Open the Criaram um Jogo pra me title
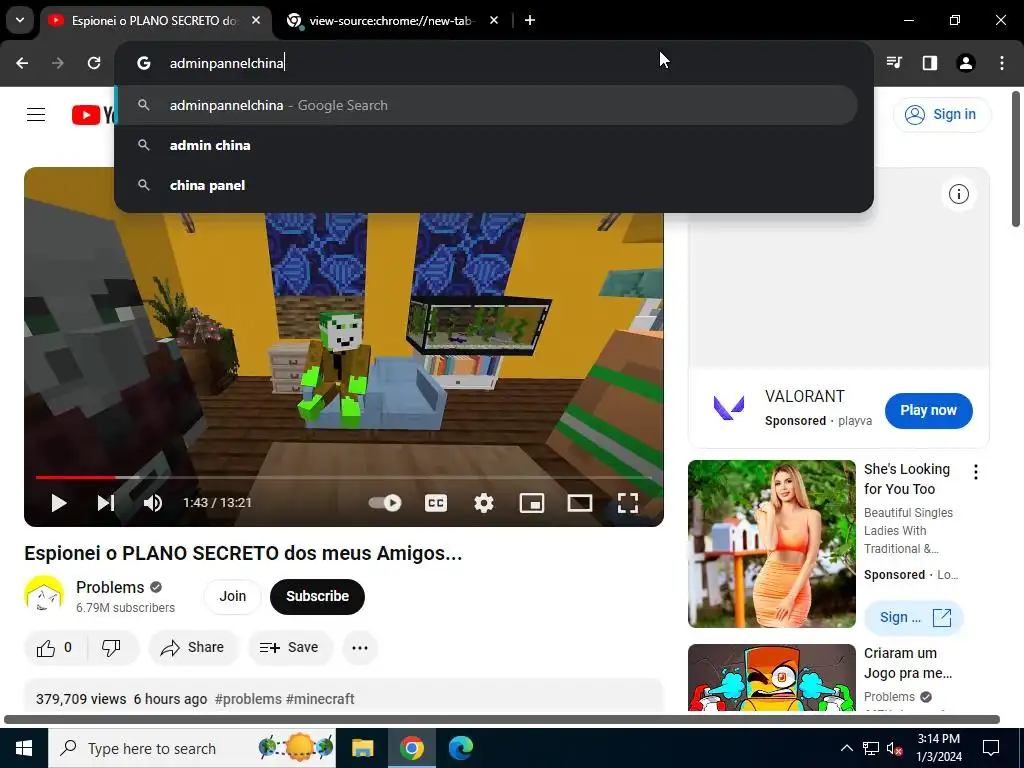 tap(908, 663)
